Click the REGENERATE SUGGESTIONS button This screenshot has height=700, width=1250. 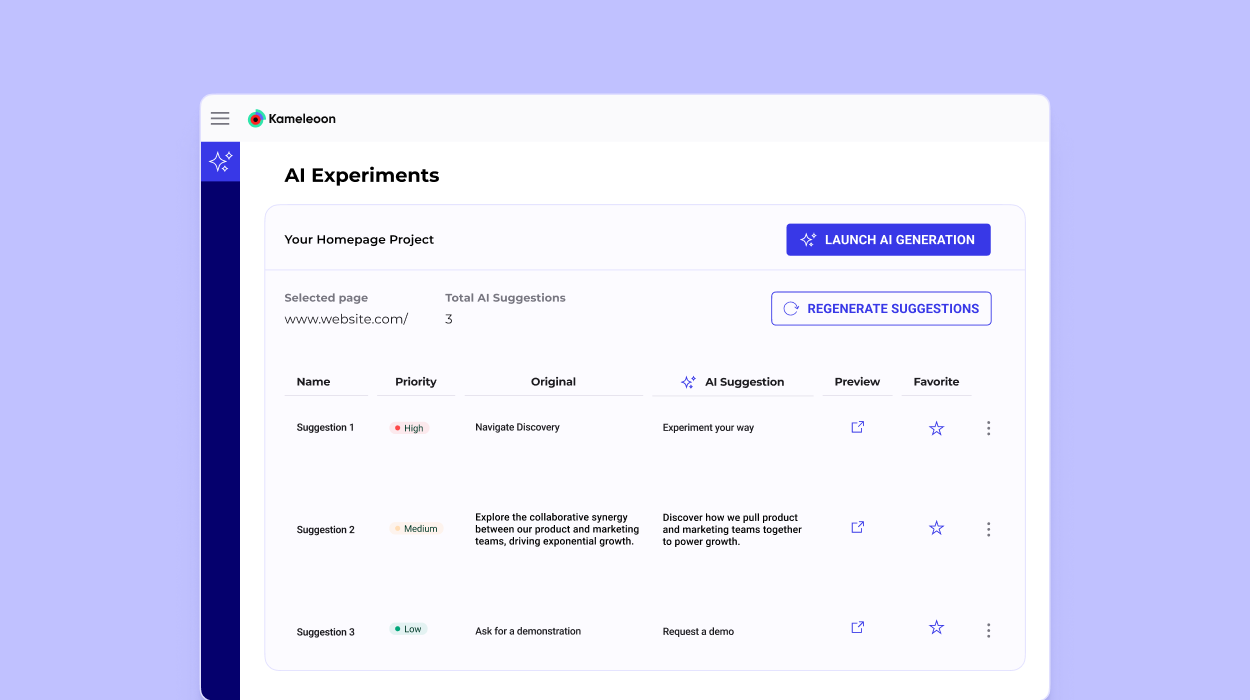[x=881, y=308]
